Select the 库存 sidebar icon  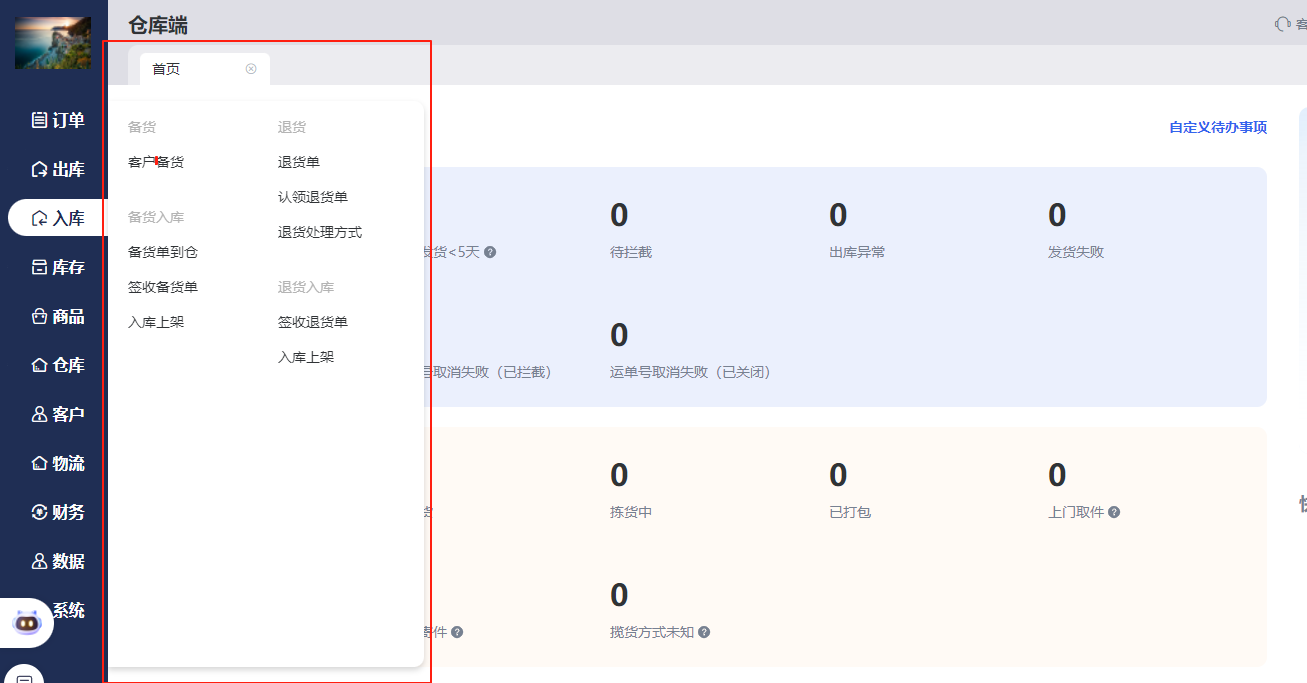point(40,267)
